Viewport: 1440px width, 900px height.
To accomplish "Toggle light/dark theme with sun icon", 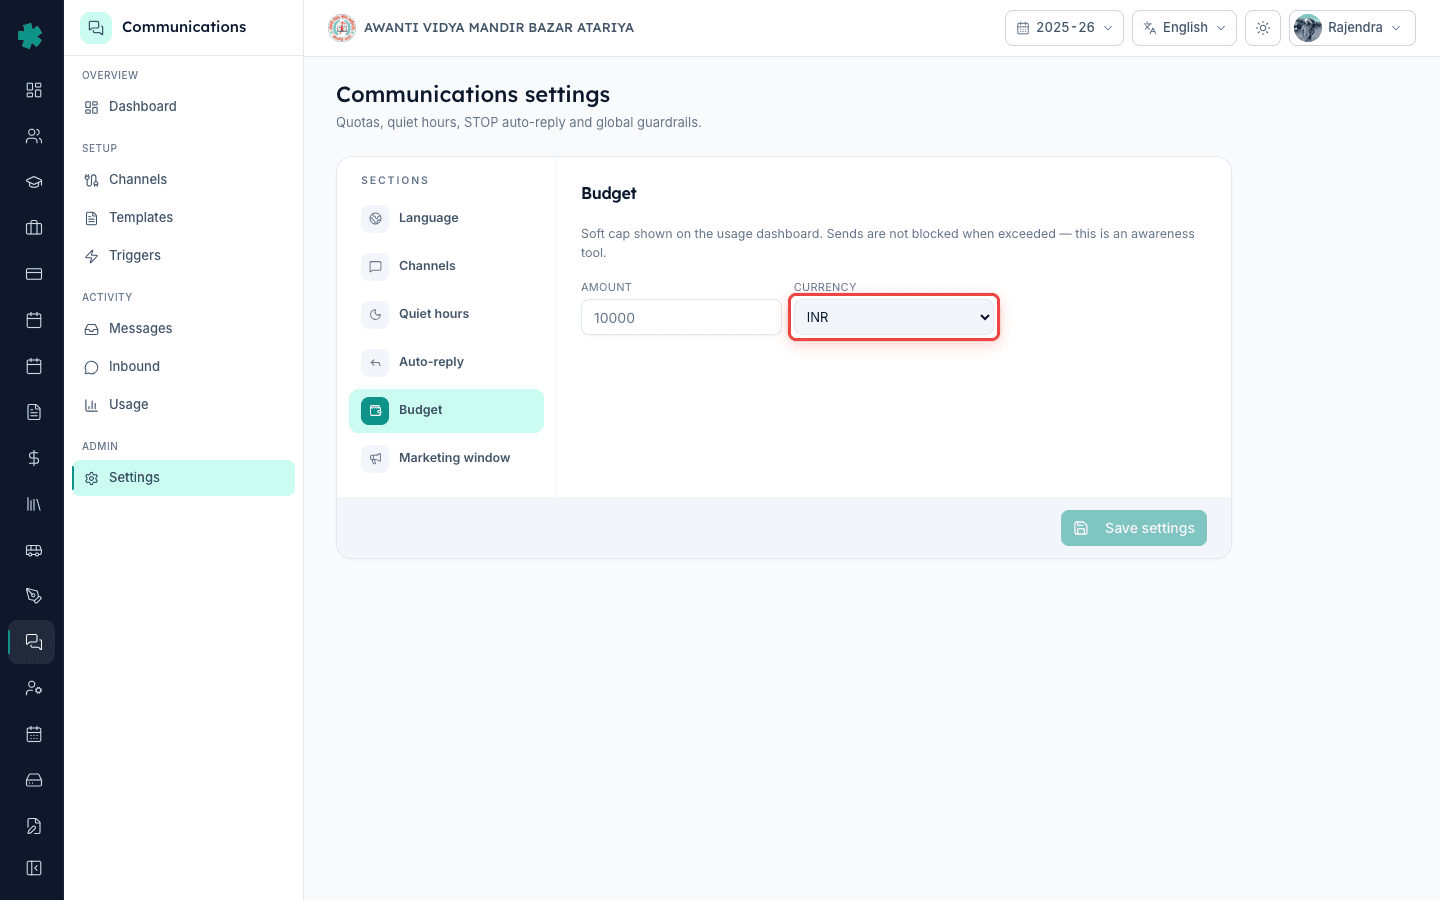I will (x=1263, y=28).
